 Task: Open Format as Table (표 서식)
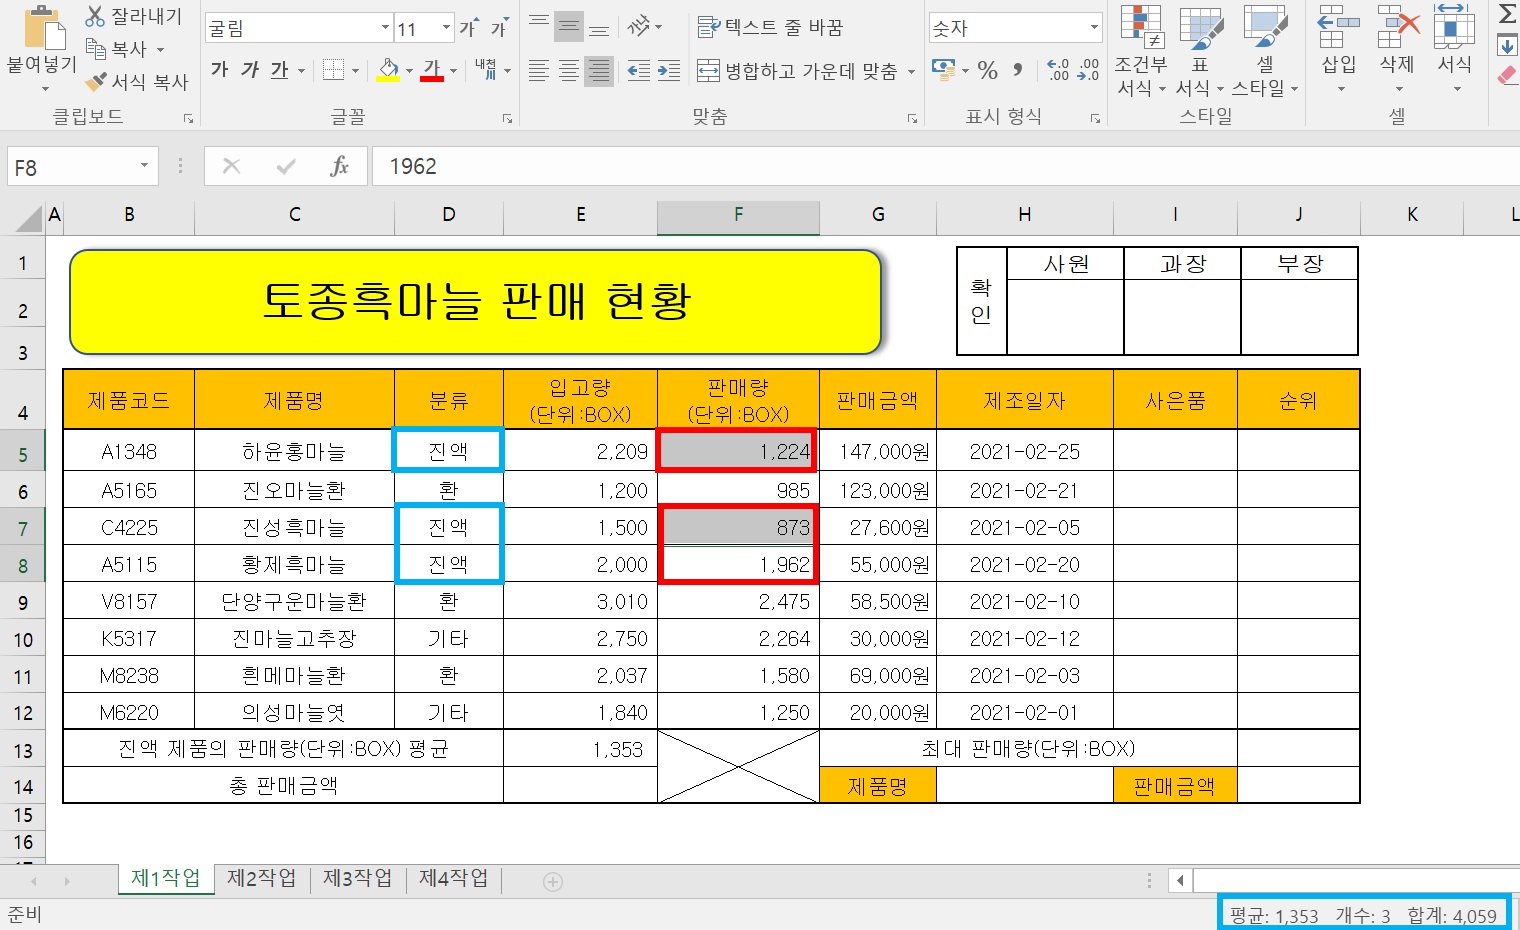[x=1200, y=50]
